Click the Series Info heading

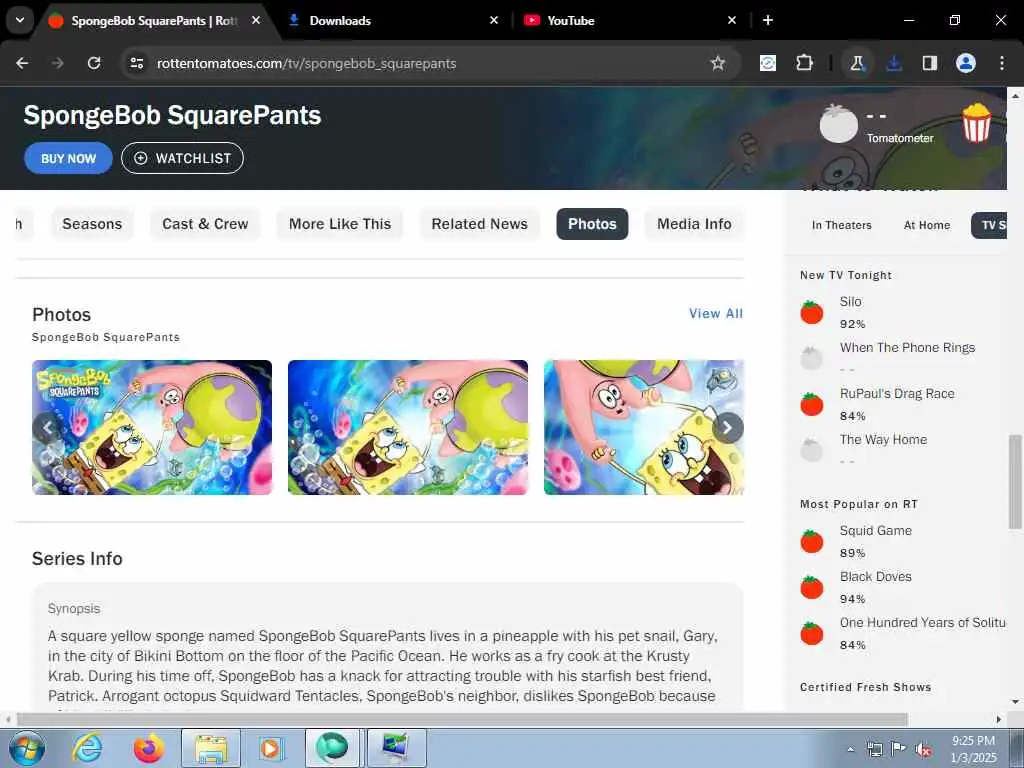(x=77, y=558)
